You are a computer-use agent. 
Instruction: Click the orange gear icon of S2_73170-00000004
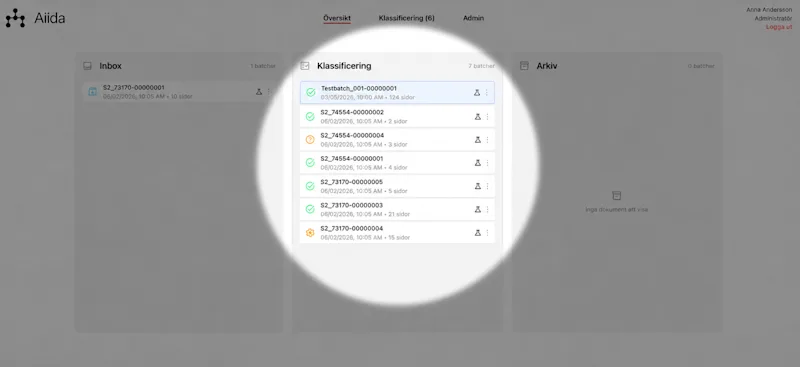(x=310, y=233)
